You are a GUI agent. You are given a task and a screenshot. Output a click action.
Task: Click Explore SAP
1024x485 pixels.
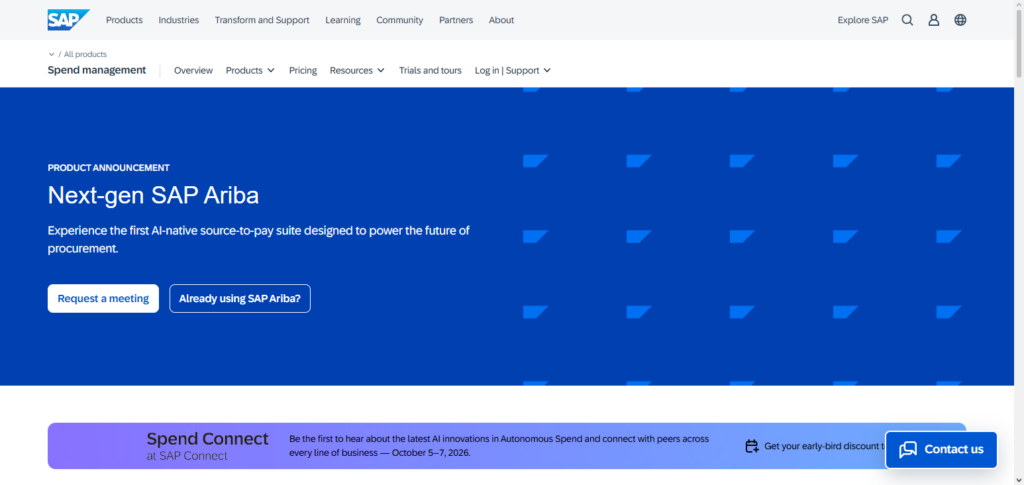(863, 20)
